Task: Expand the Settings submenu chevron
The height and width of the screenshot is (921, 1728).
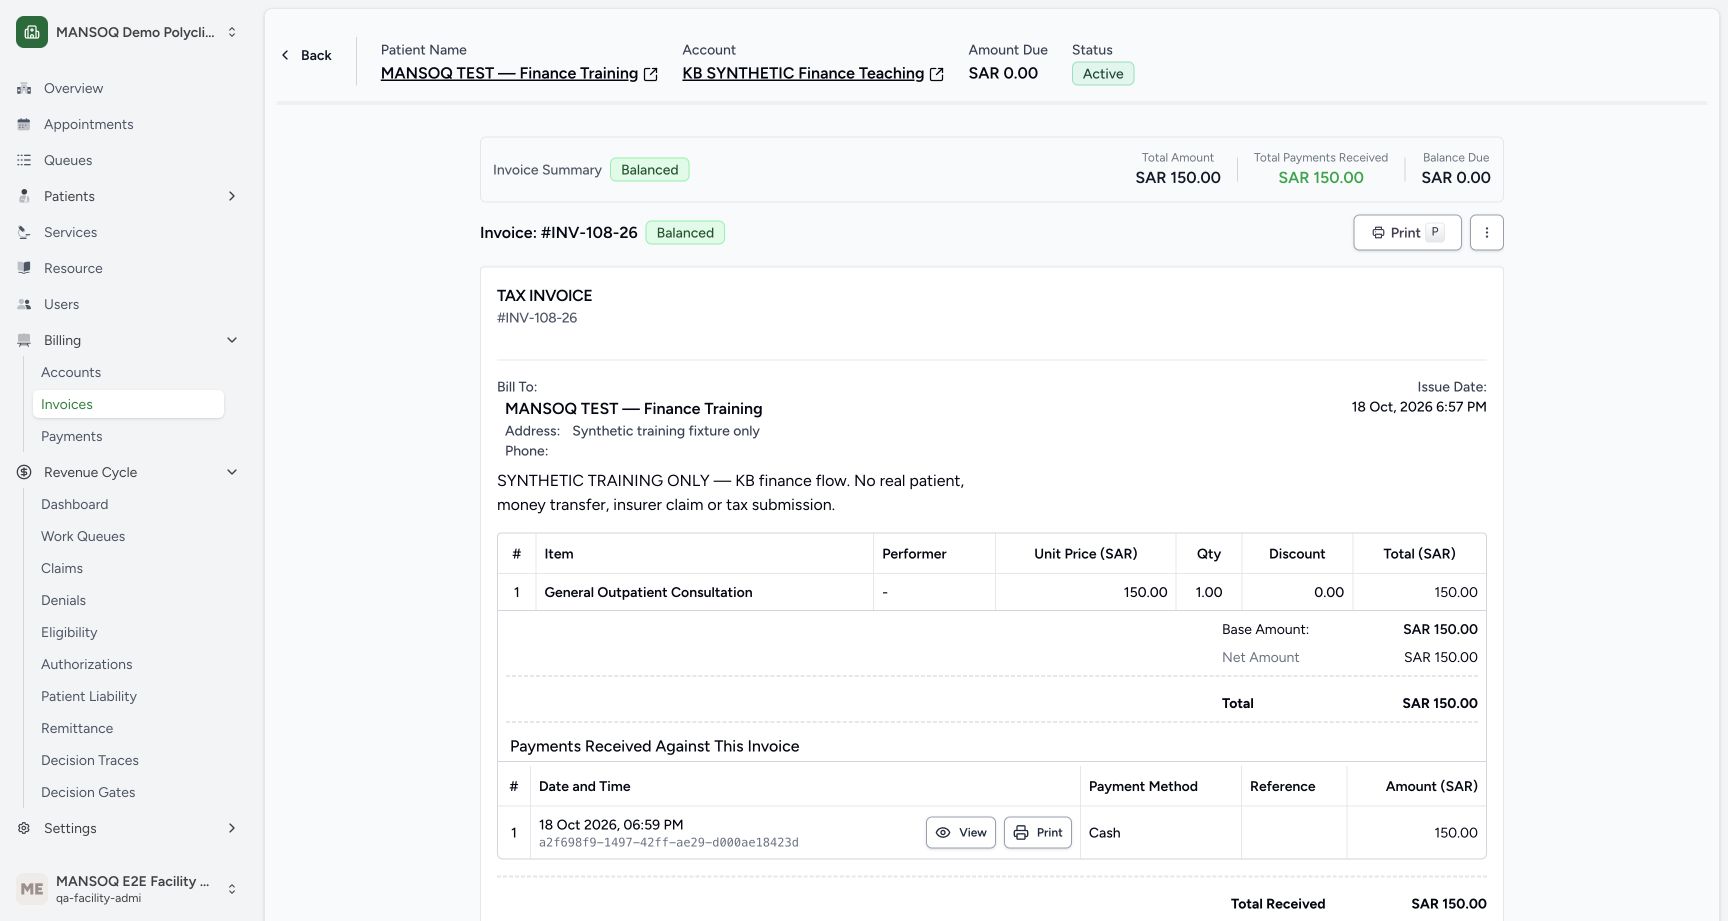Action: pos(232,828)
